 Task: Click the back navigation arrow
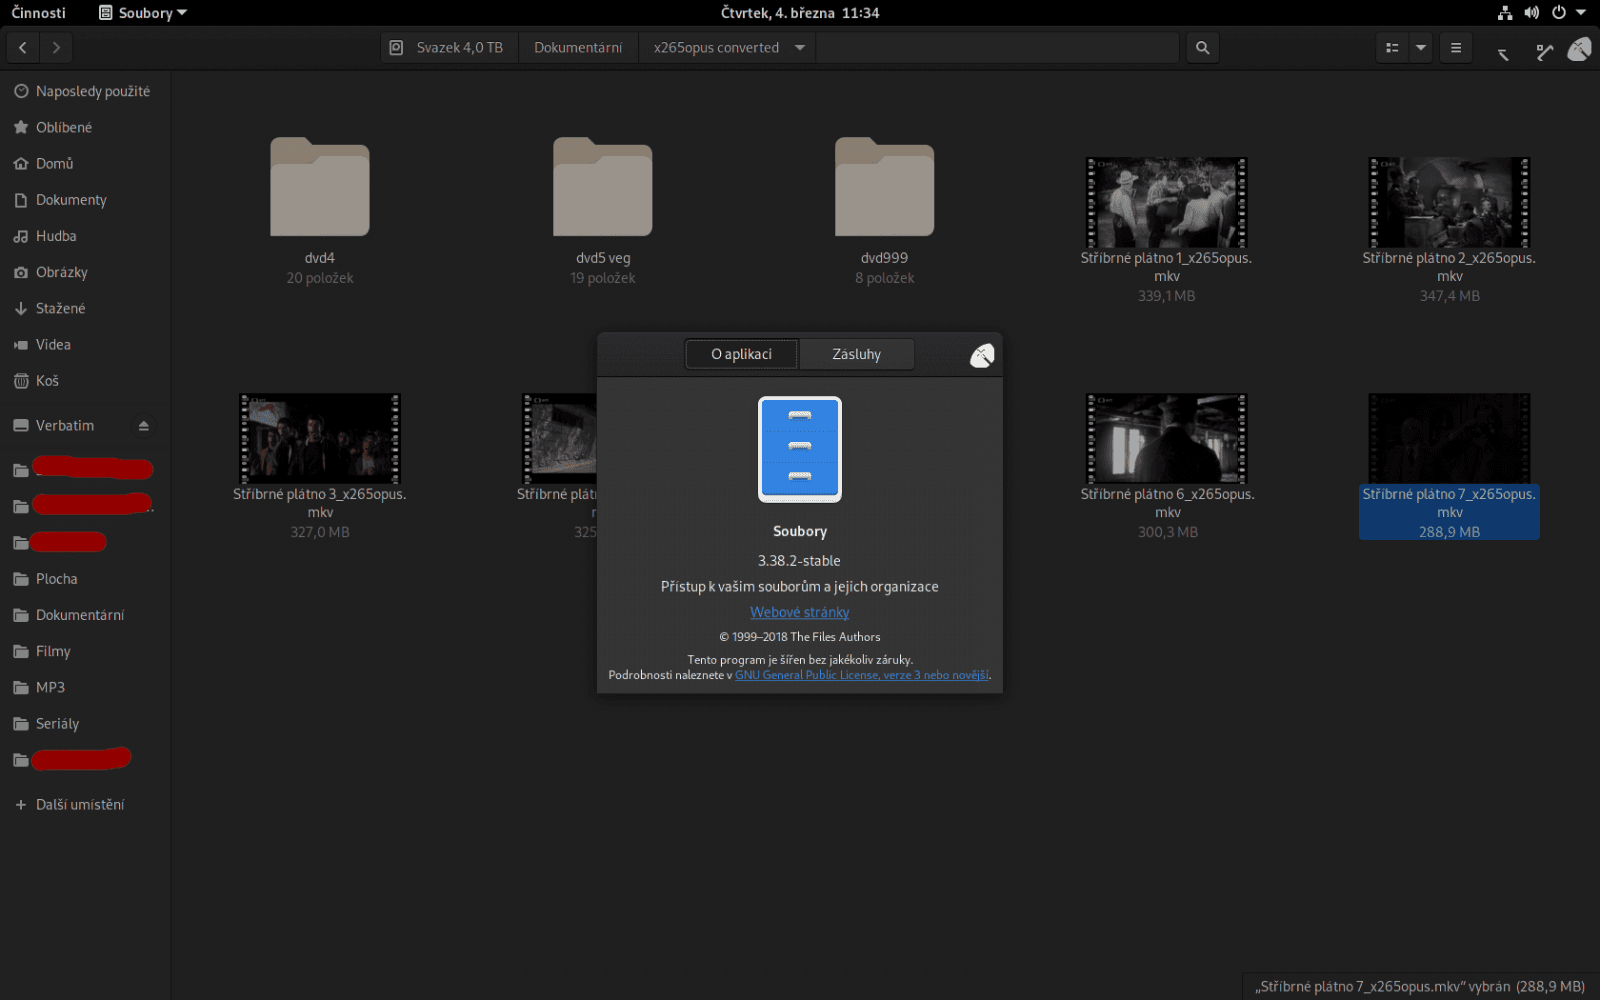[x=22, y=47]
